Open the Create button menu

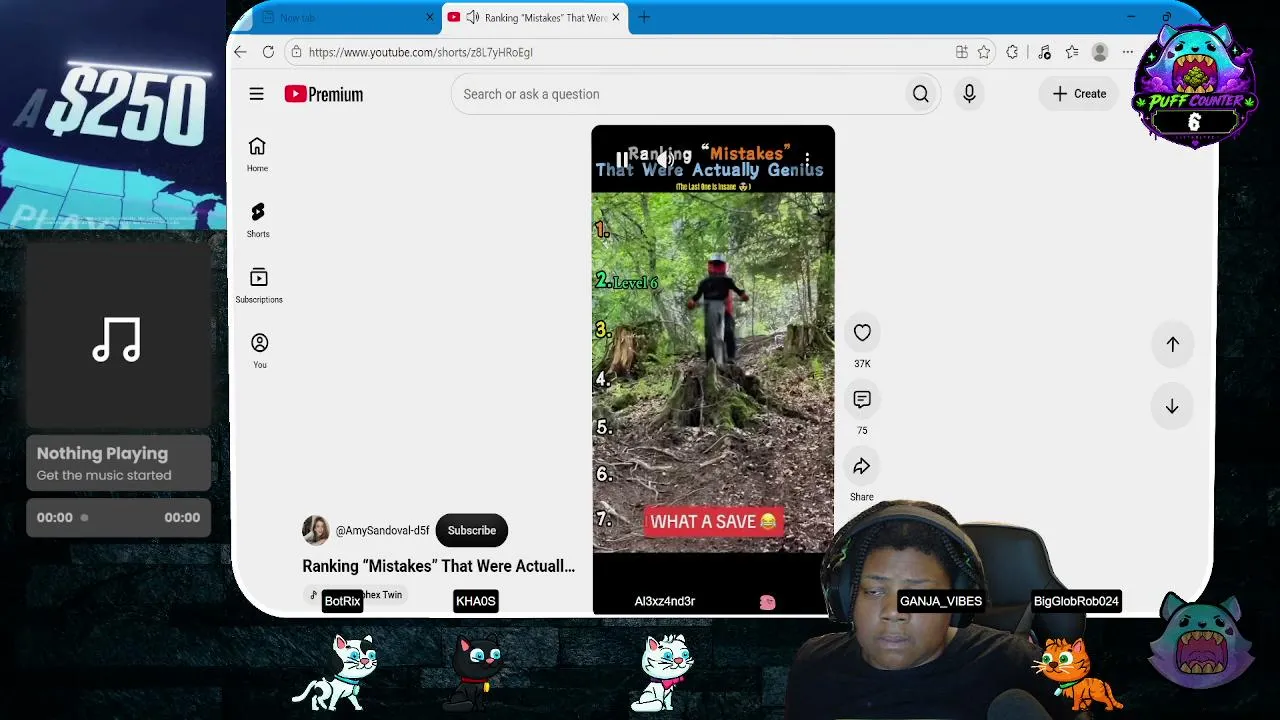[x=1079, y=94]
